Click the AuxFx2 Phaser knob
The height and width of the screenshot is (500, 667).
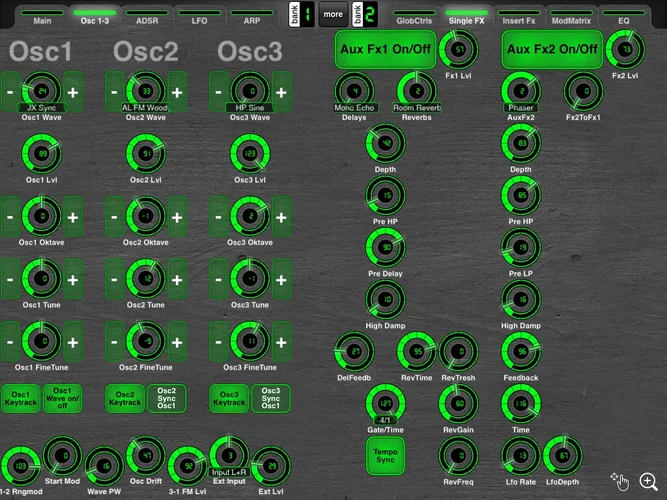click(x=521, y=91)
